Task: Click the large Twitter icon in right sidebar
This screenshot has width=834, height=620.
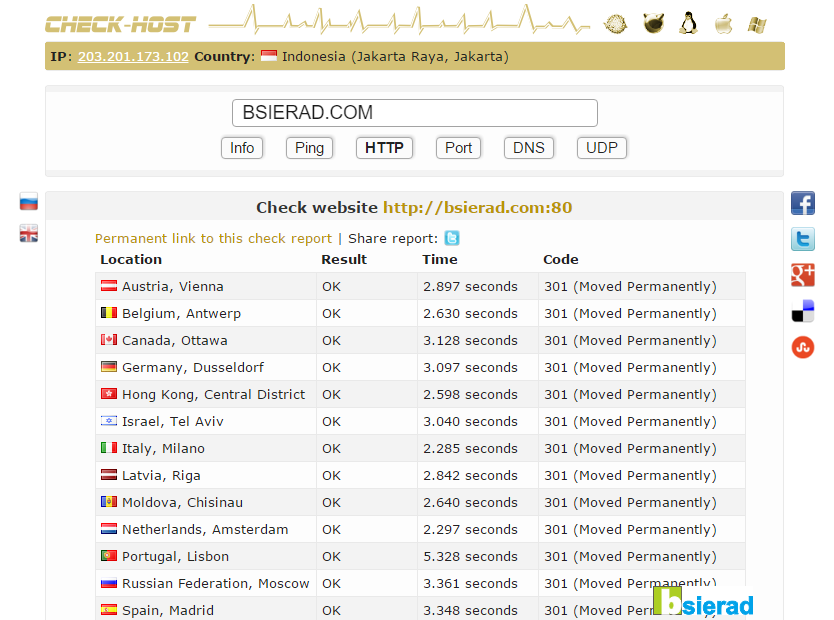Action: click(803, 239)
